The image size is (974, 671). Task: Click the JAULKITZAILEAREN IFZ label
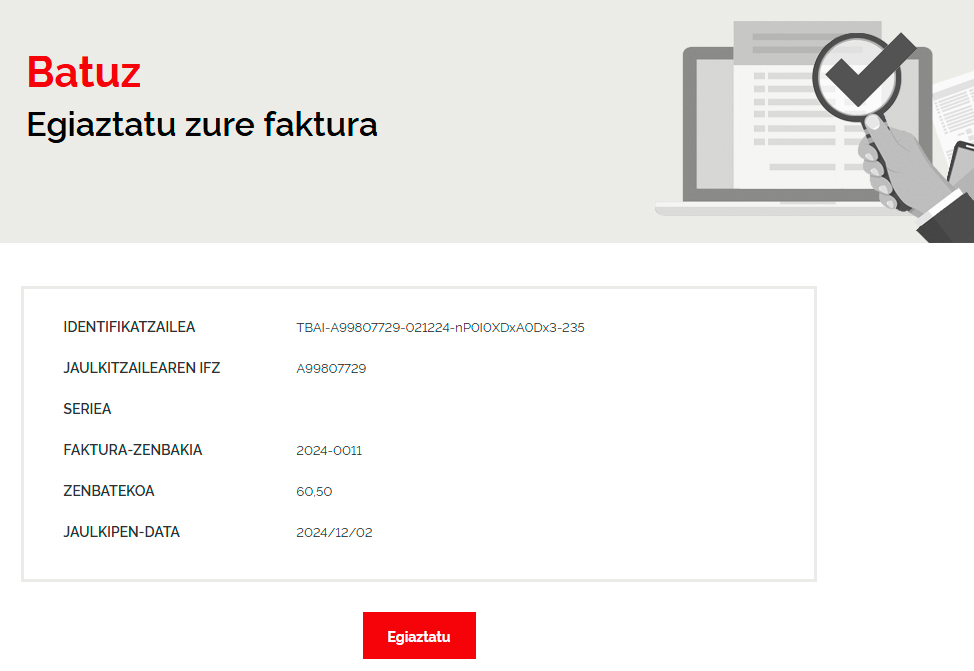tap(142, 368)
